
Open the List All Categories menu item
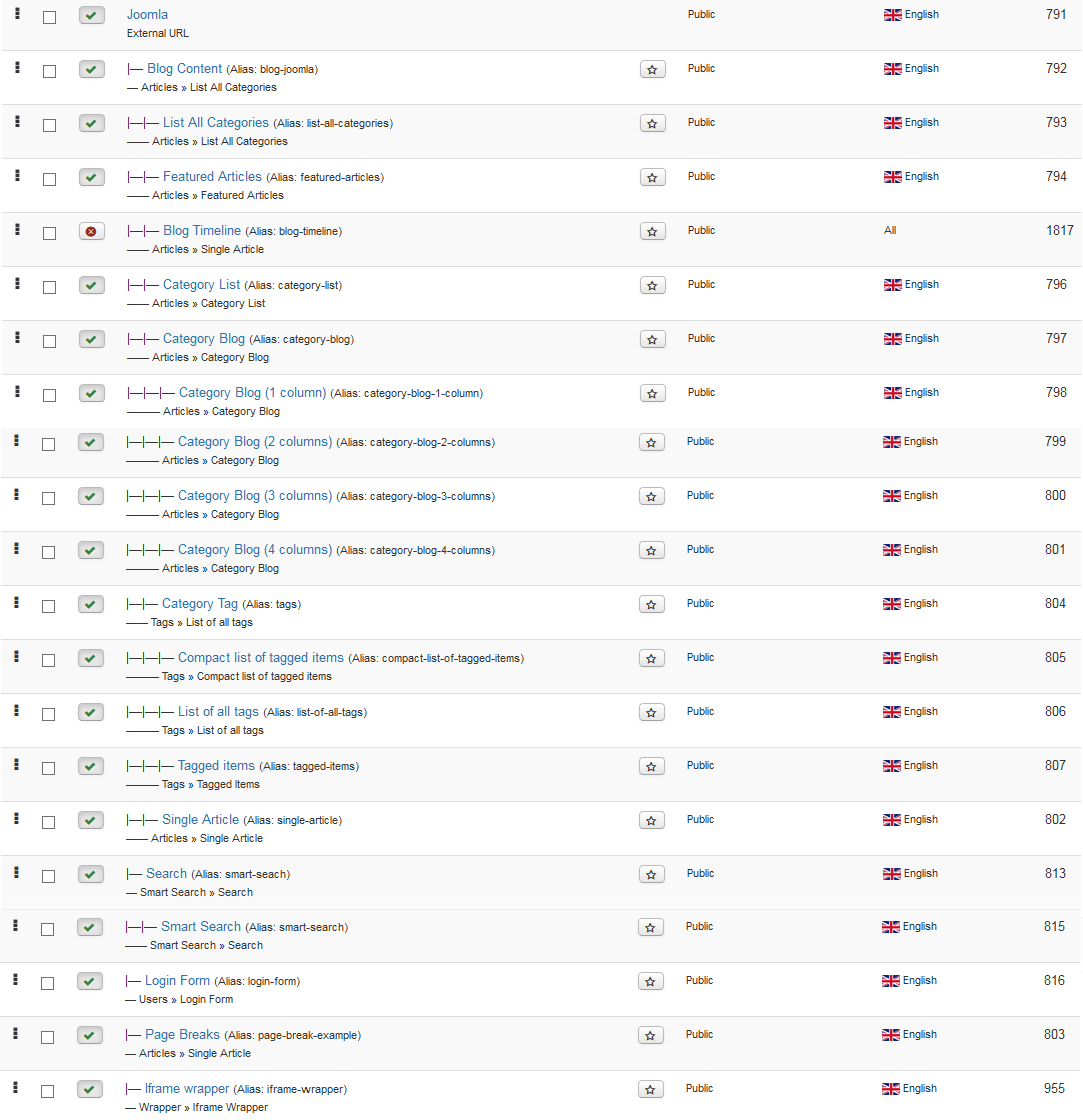click(x=216, y=122)
